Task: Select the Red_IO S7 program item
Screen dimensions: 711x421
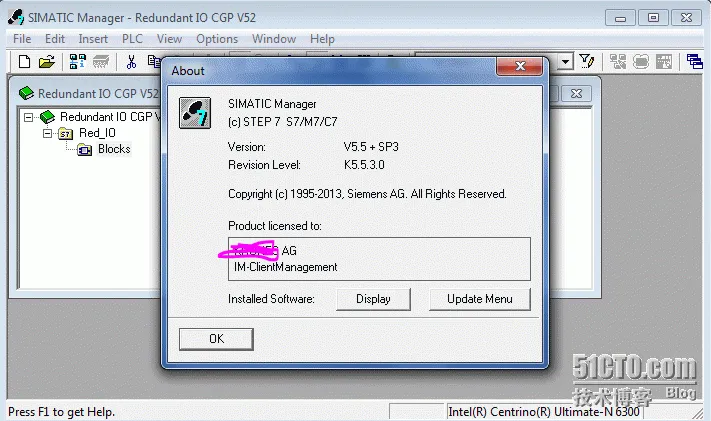Action: (97, 133)
